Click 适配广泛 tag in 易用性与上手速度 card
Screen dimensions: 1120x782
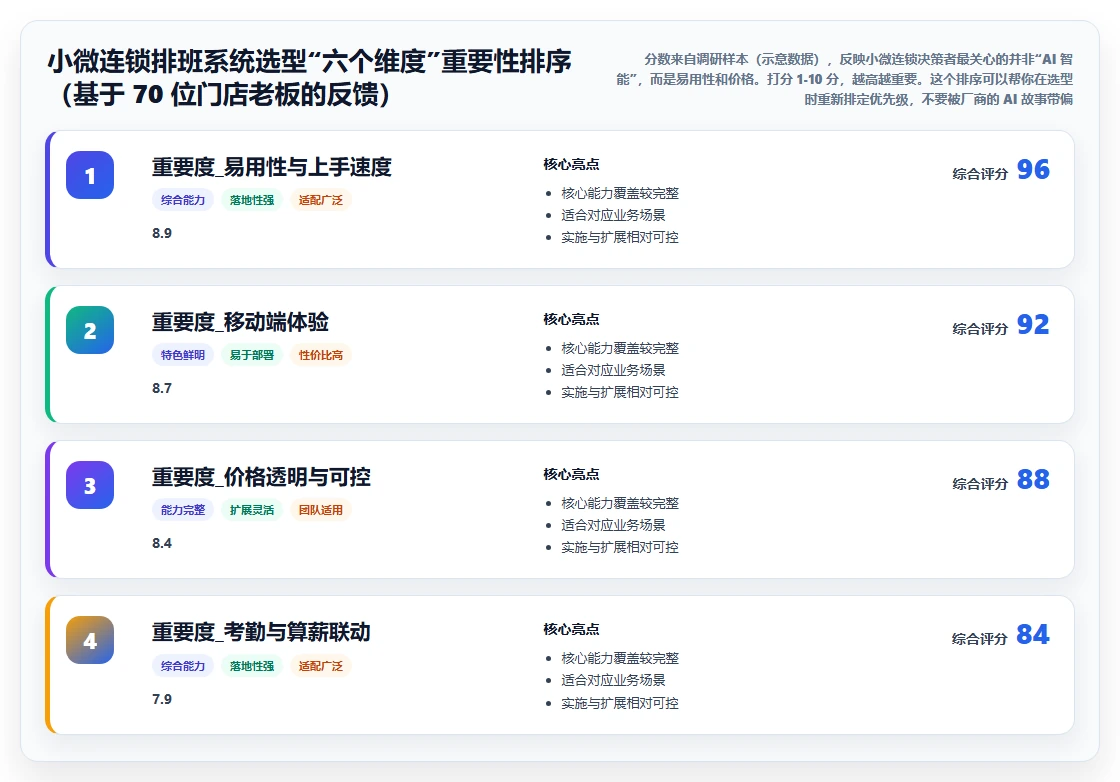click(x=321, y=200)
